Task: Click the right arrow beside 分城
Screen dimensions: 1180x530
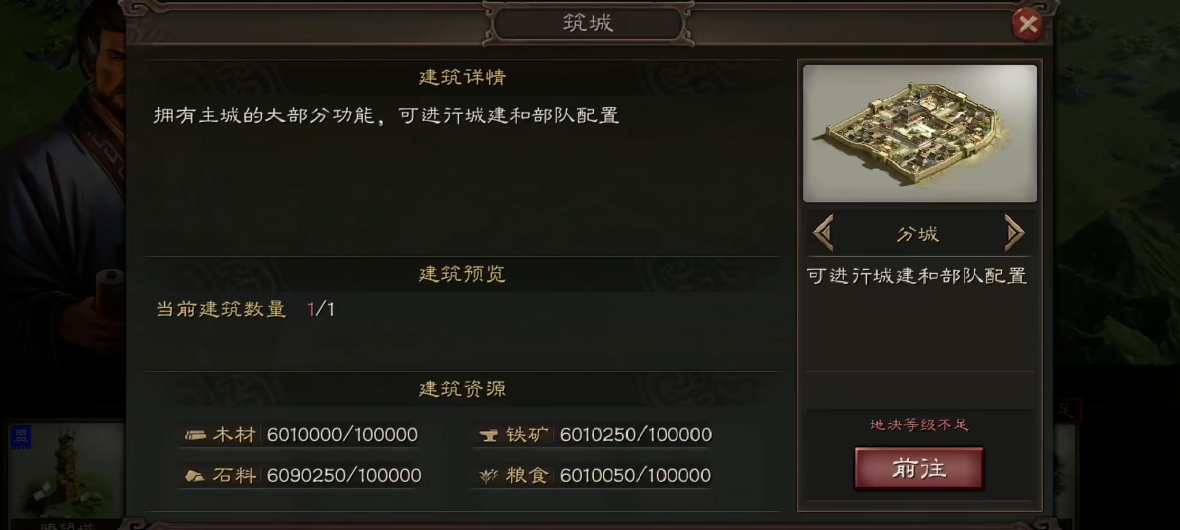Action: click(1014, 233)
